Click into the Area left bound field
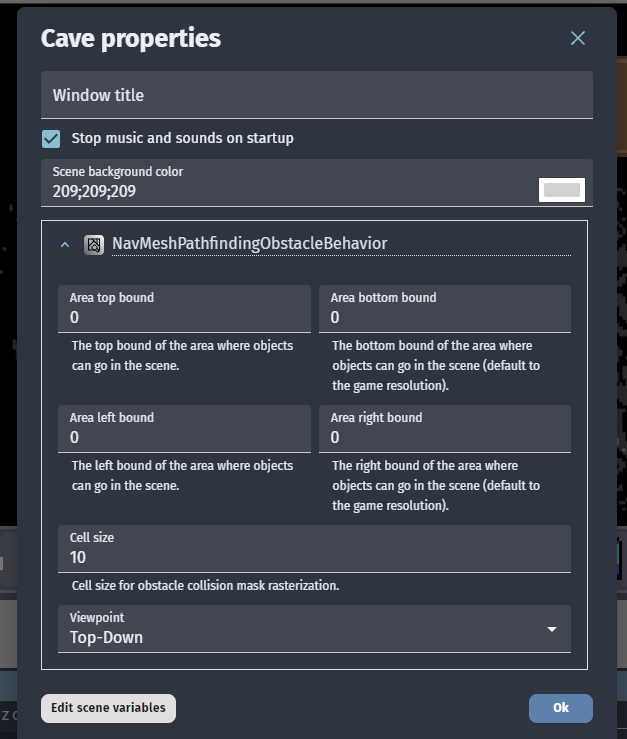This screenshot has width=627, height=739. point(185,437)
